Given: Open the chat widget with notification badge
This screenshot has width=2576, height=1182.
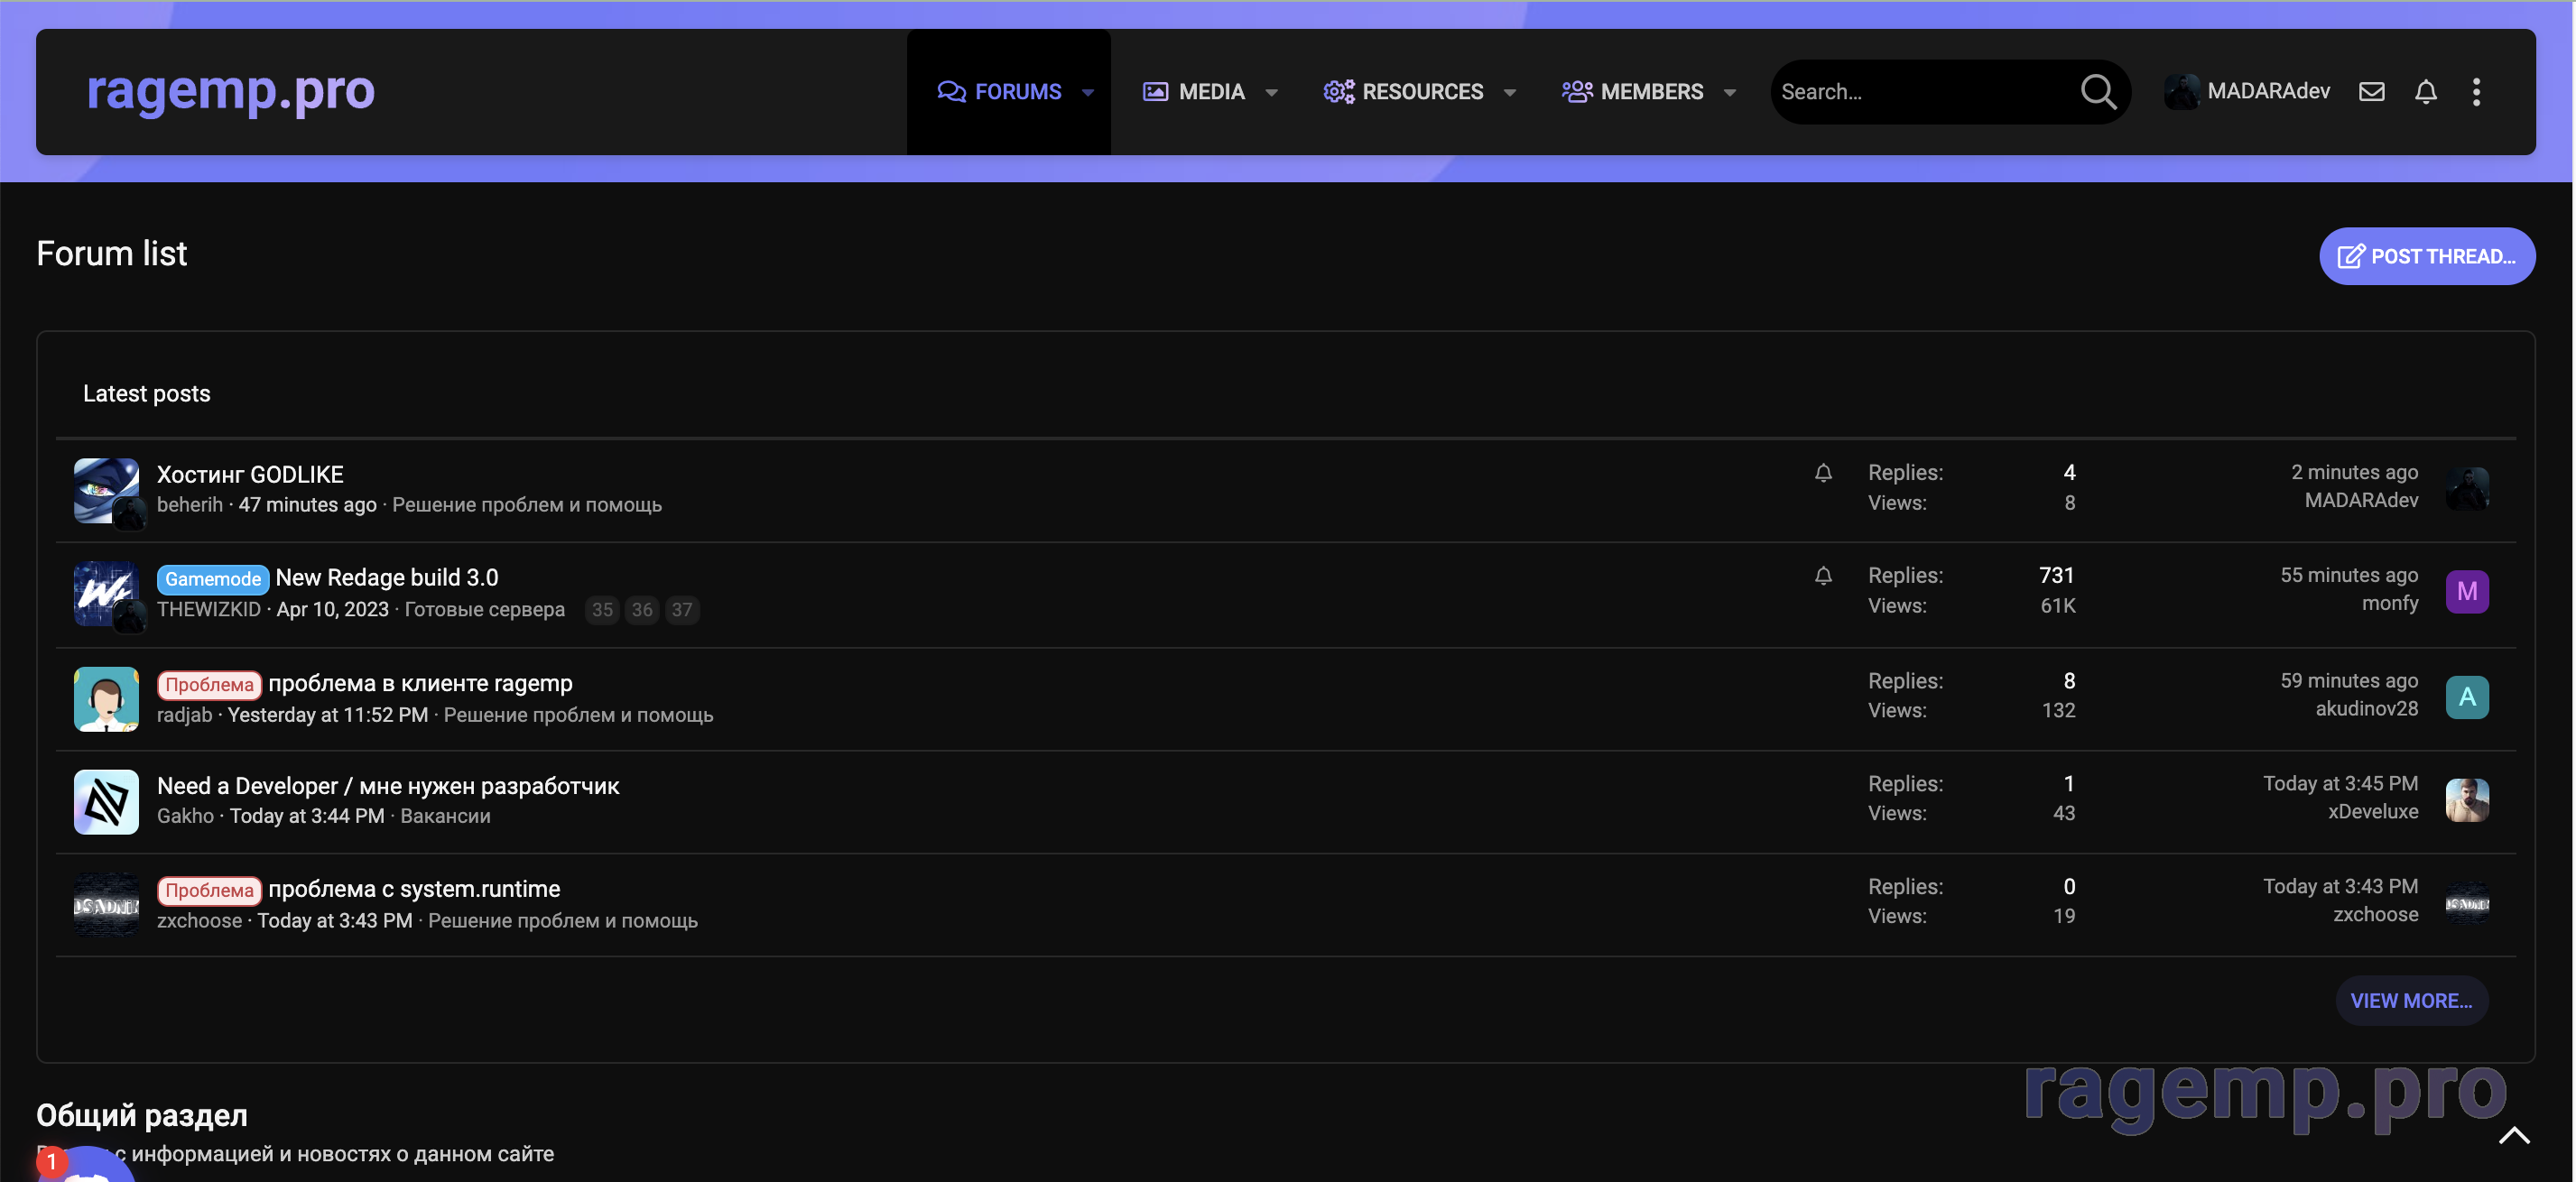Looking at the screenshot, I should point(85,1165).
